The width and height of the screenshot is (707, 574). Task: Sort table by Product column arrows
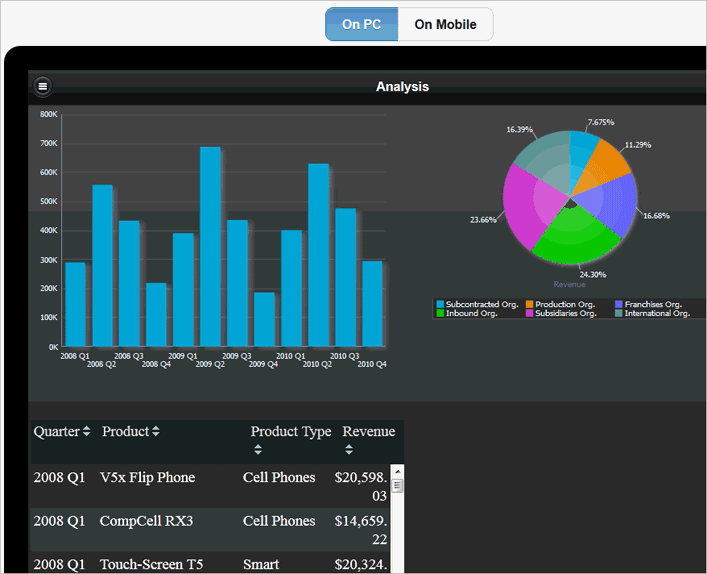pos(156,431)
